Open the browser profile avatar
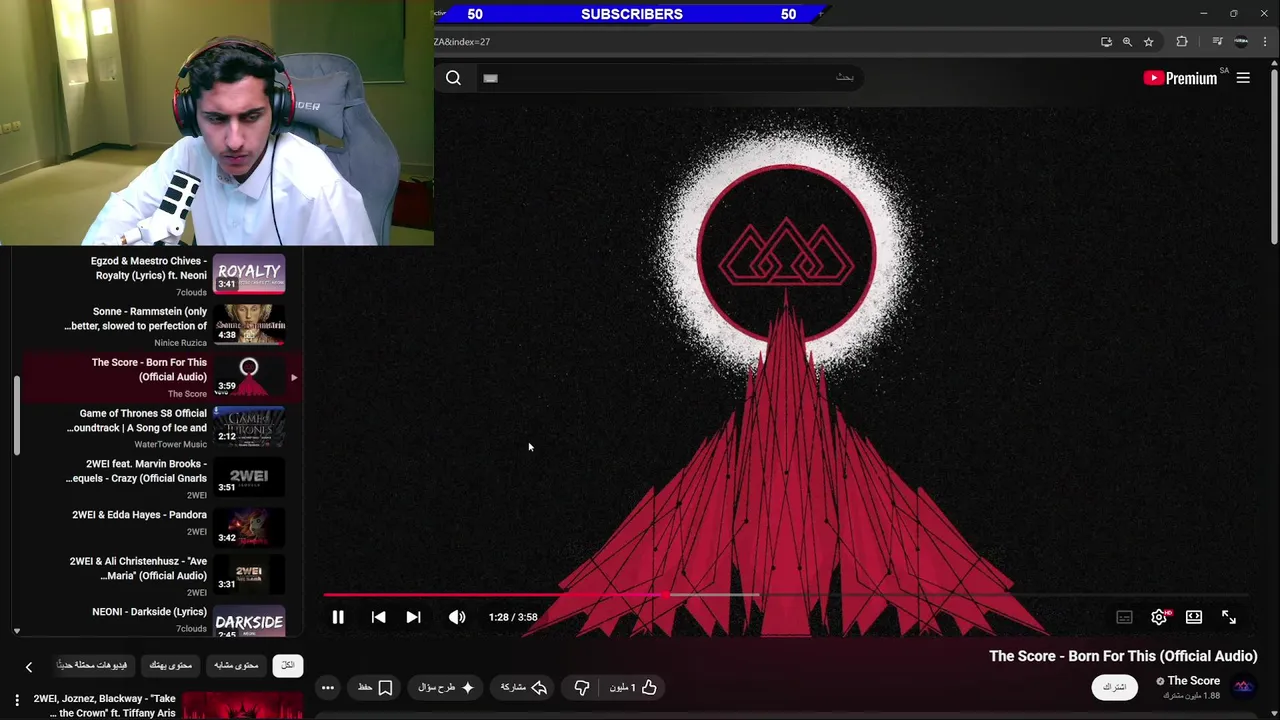This screenshot has width=1280, height=720. 1241,42
